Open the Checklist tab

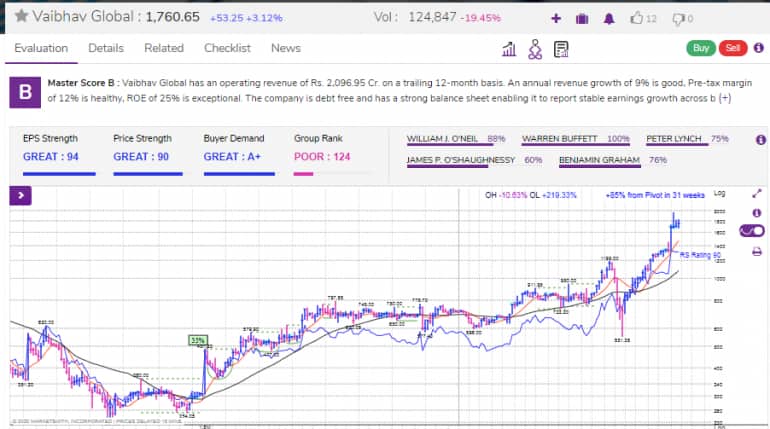[227, 48]
